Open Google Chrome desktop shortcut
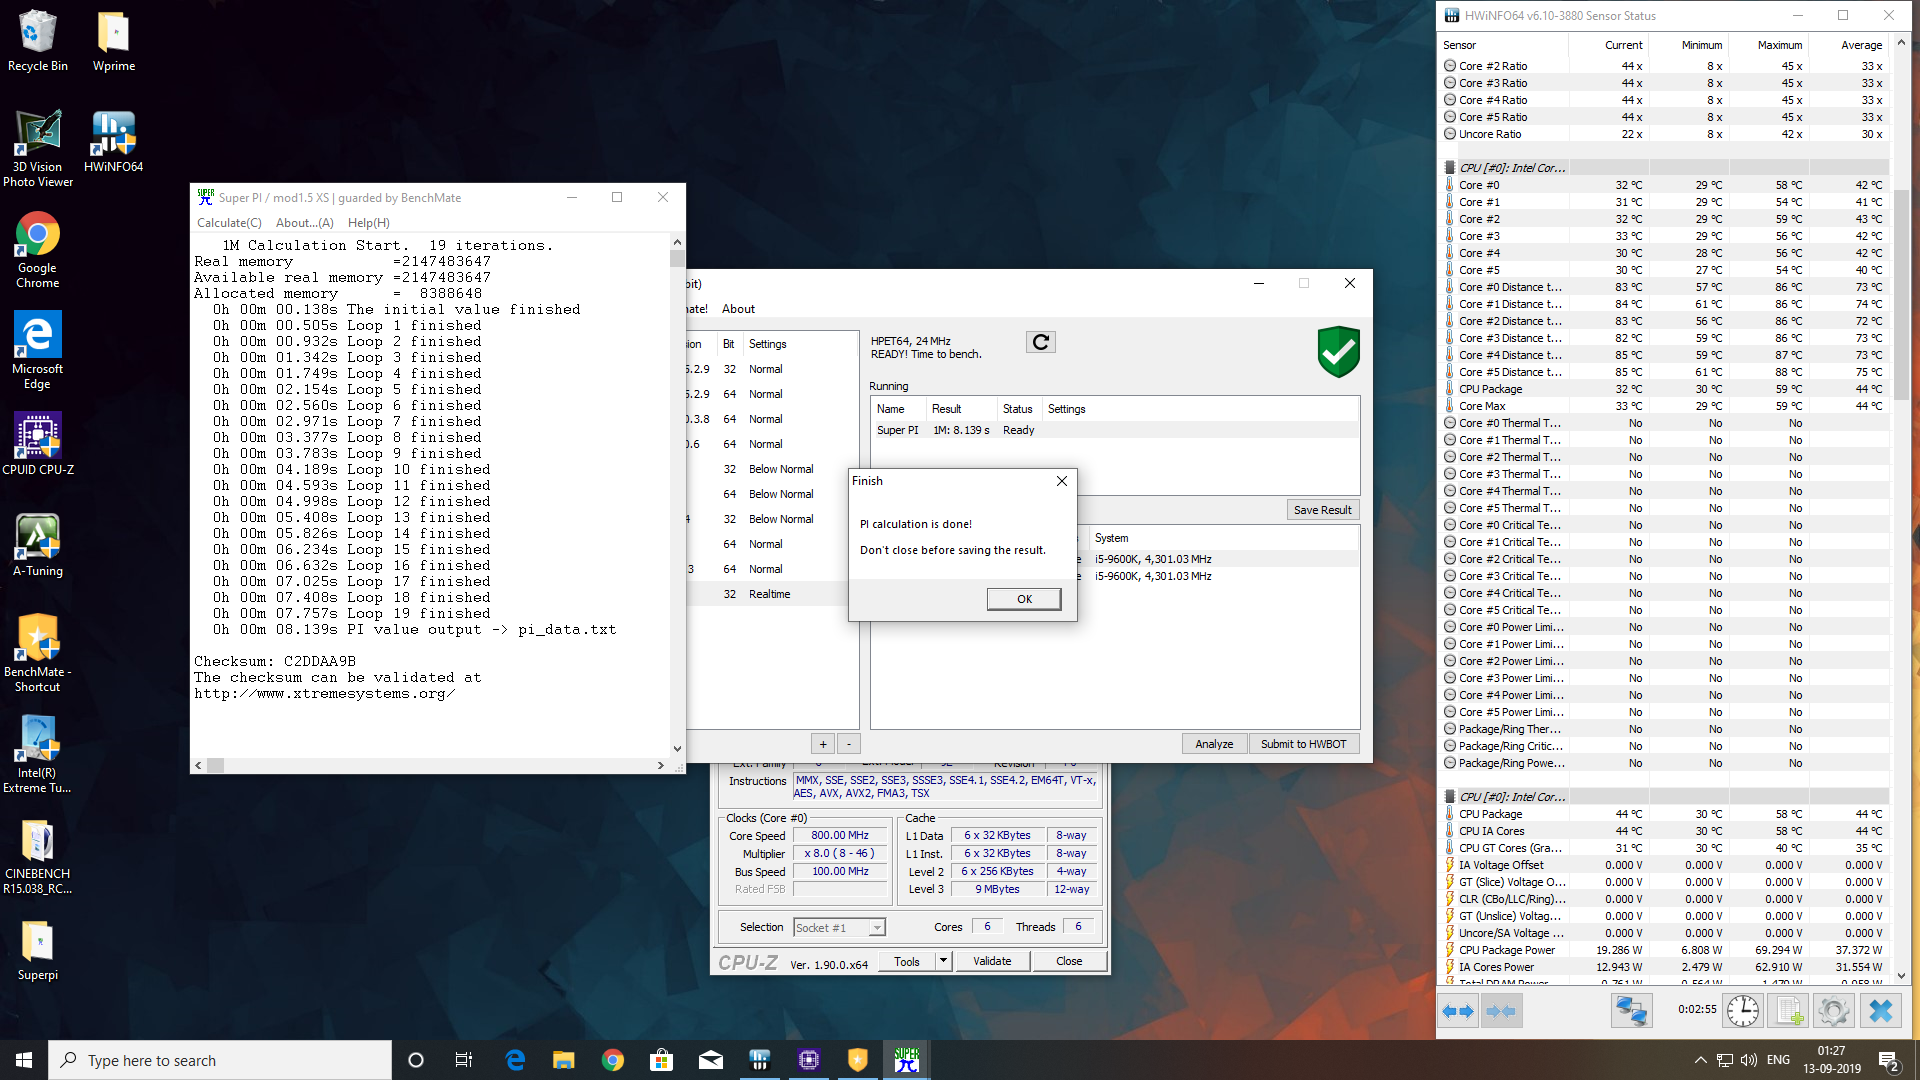1920x1080 pixels. click(x=38, y=249)
